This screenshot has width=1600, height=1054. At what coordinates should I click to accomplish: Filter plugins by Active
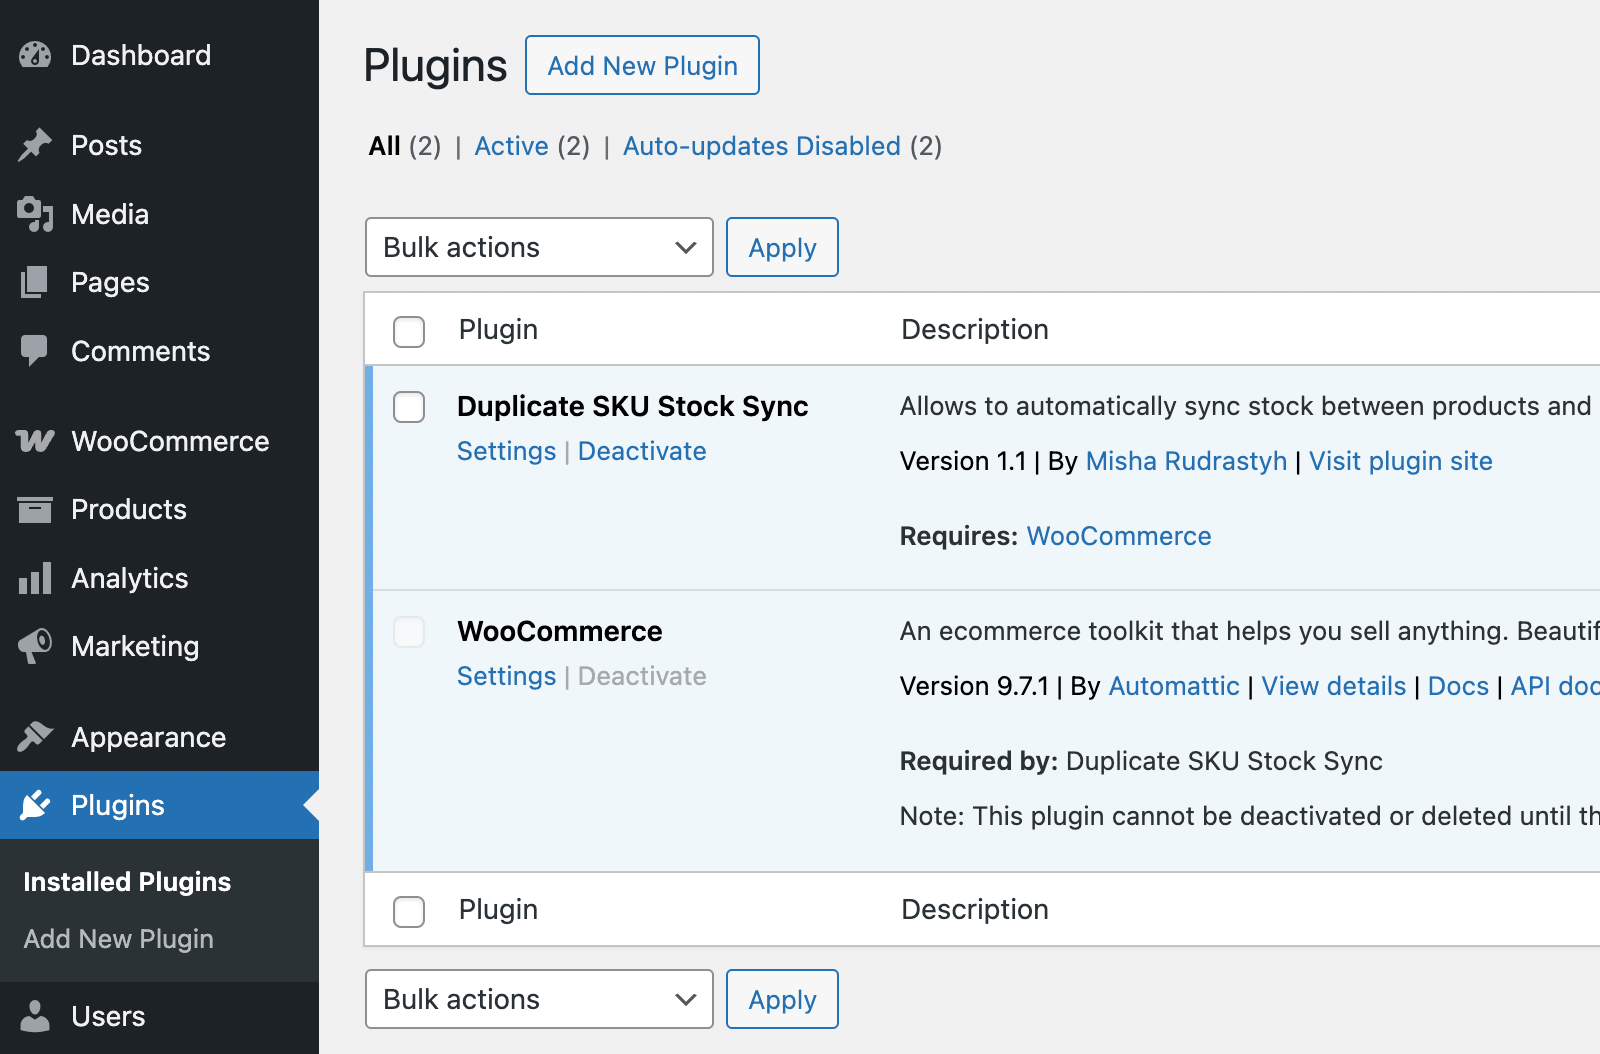pos(511,146)
